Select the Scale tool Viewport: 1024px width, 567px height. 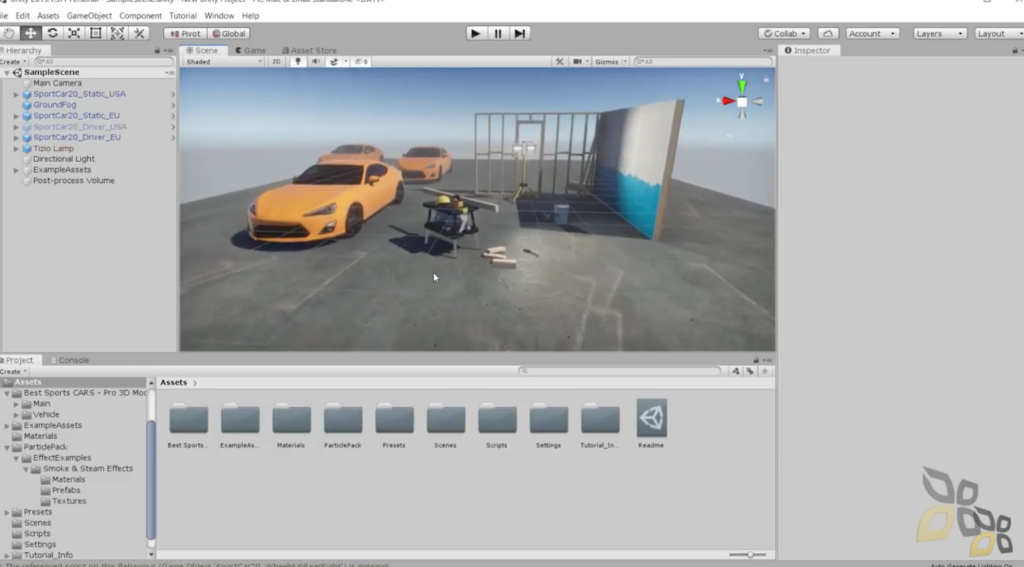pos(74,33)
